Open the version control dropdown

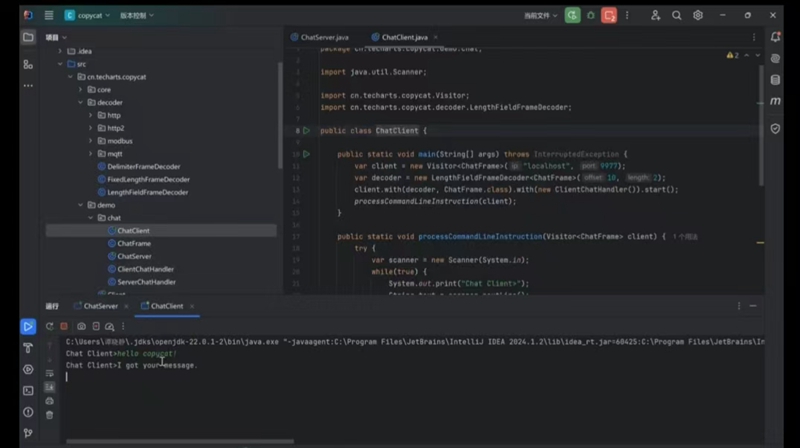click(136, 15)
